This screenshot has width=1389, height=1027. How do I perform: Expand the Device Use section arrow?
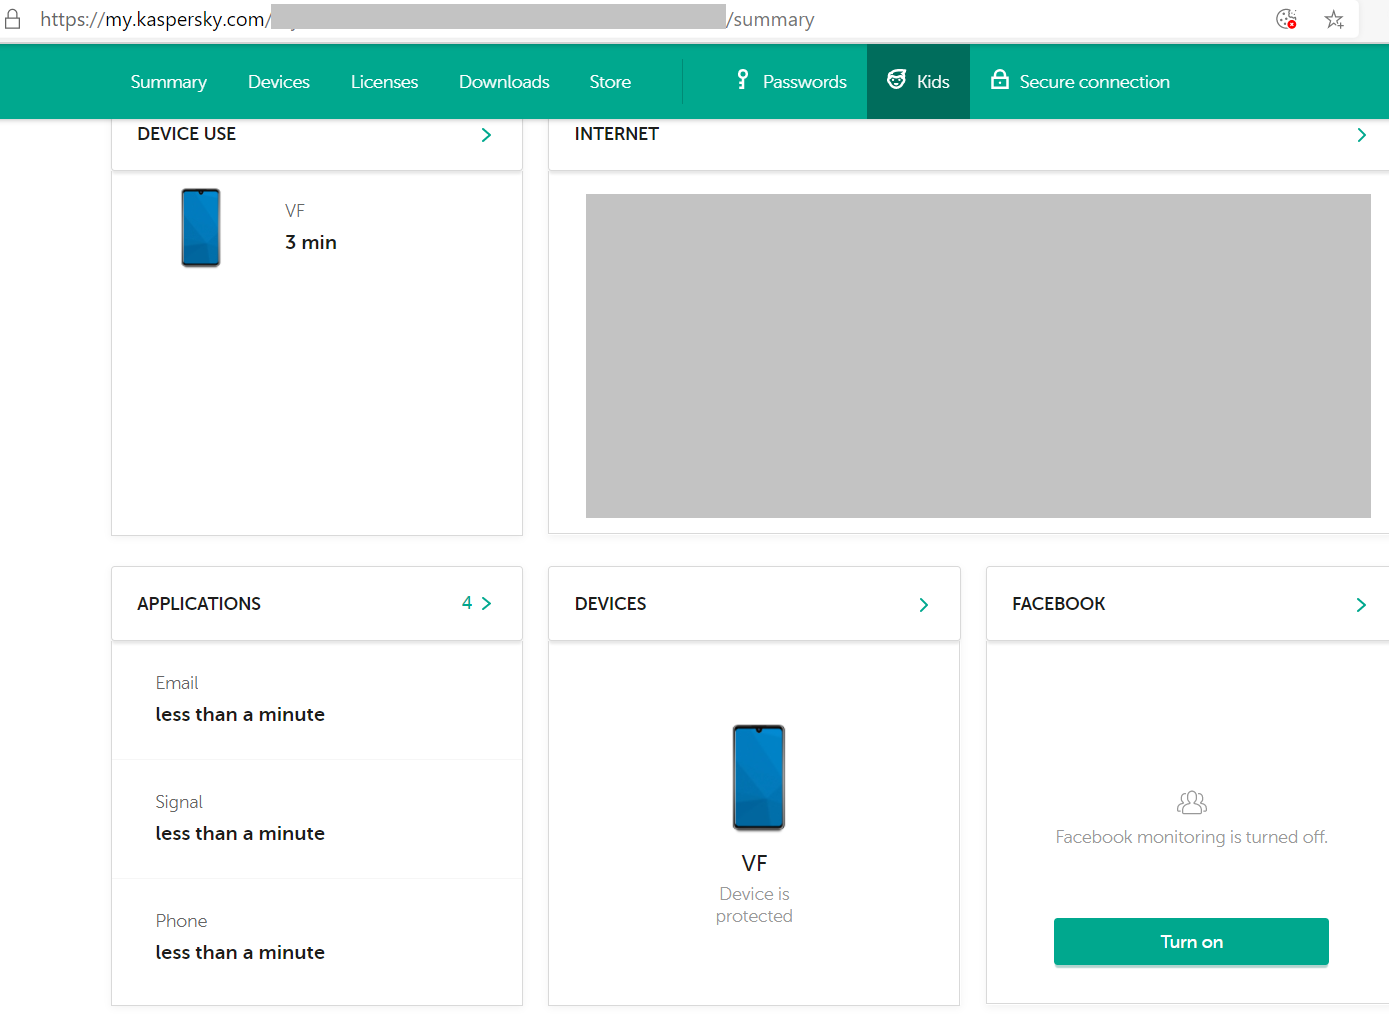[x=486, y=135]
